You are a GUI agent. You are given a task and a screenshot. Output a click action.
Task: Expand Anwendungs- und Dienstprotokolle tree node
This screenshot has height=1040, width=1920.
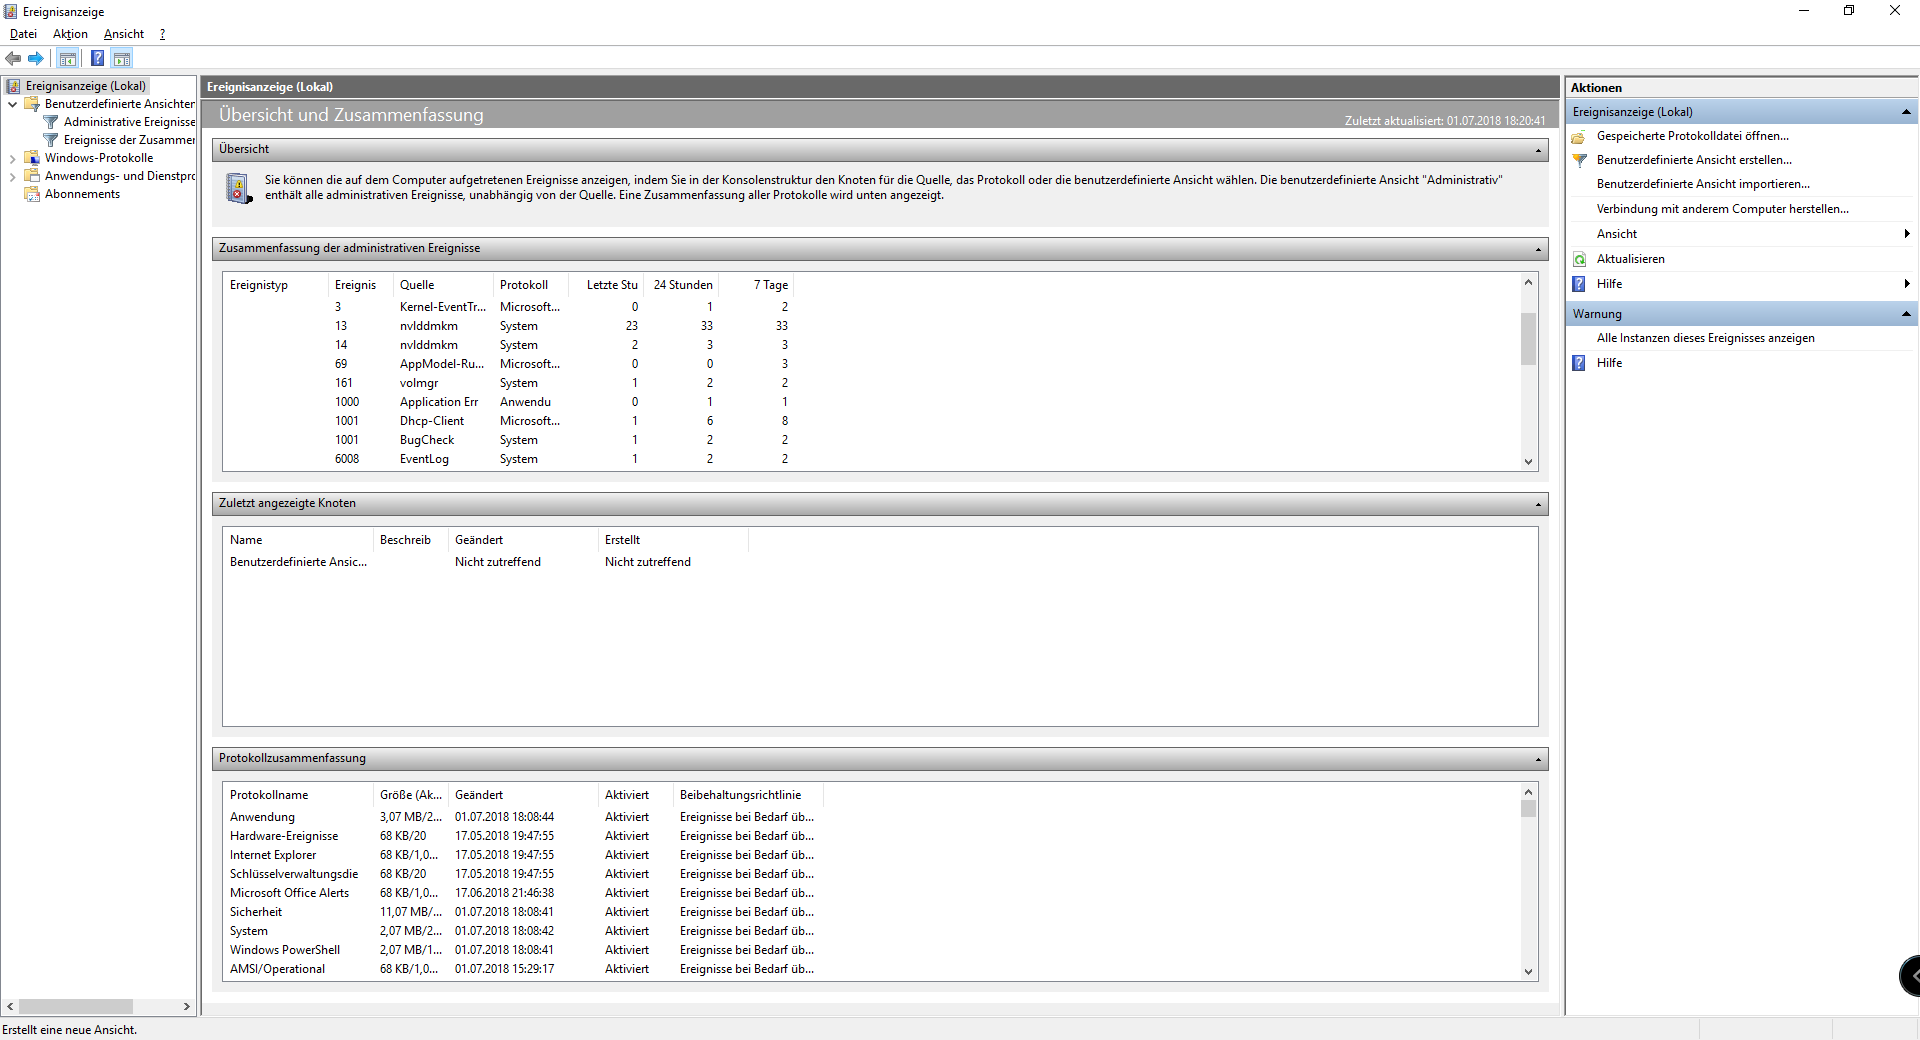[x=12, y=176]
